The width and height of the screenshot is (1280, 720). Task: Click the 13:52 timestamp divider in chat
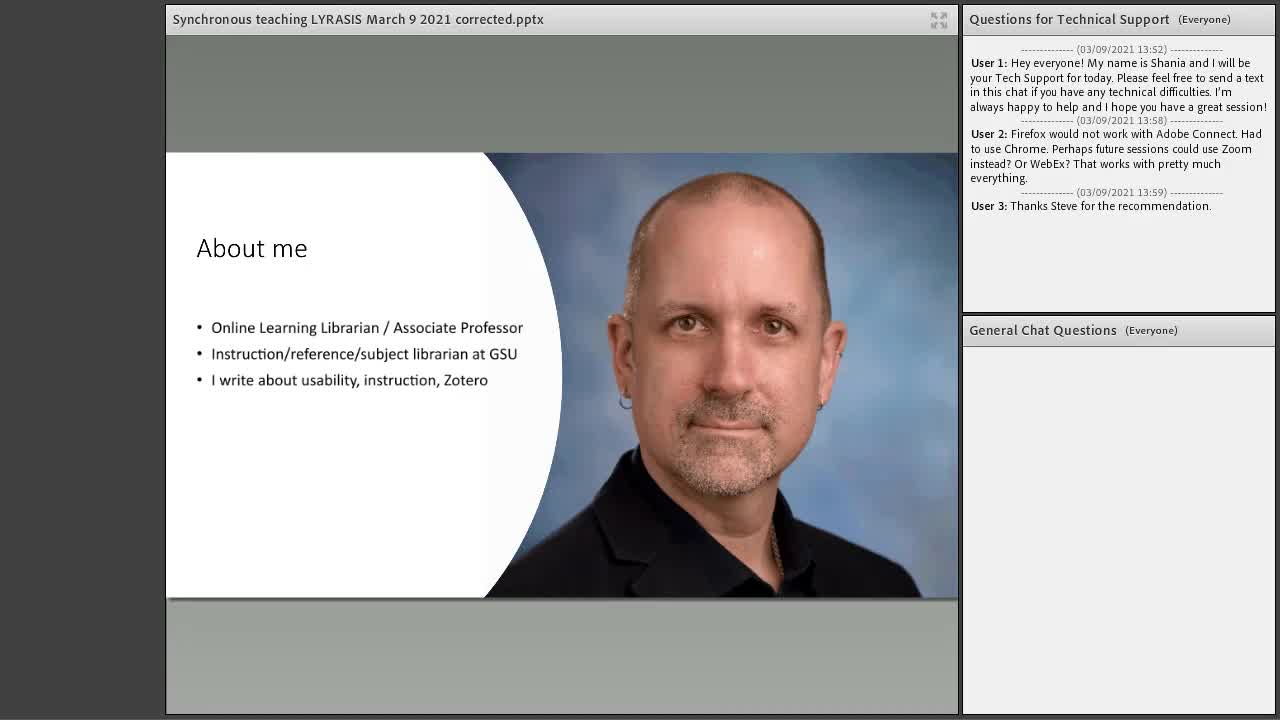point(1121,49)
